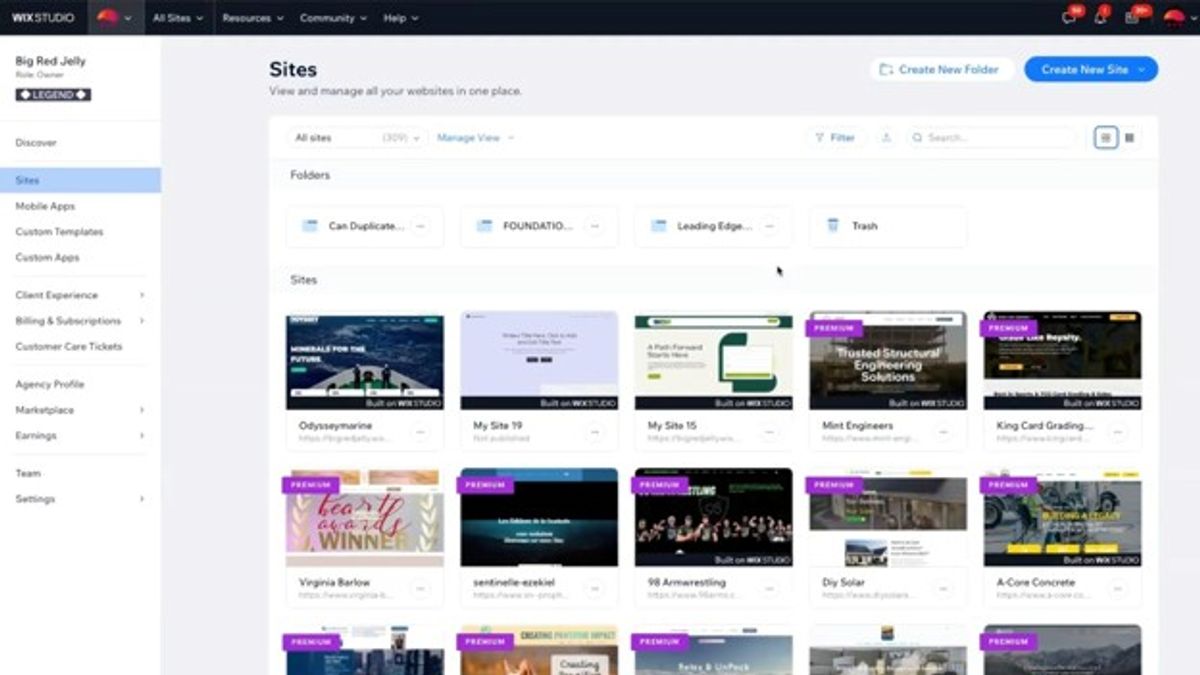Open the Odysseymarine site thumbnail
1200x675 pixels.
(x=365, y=360)
